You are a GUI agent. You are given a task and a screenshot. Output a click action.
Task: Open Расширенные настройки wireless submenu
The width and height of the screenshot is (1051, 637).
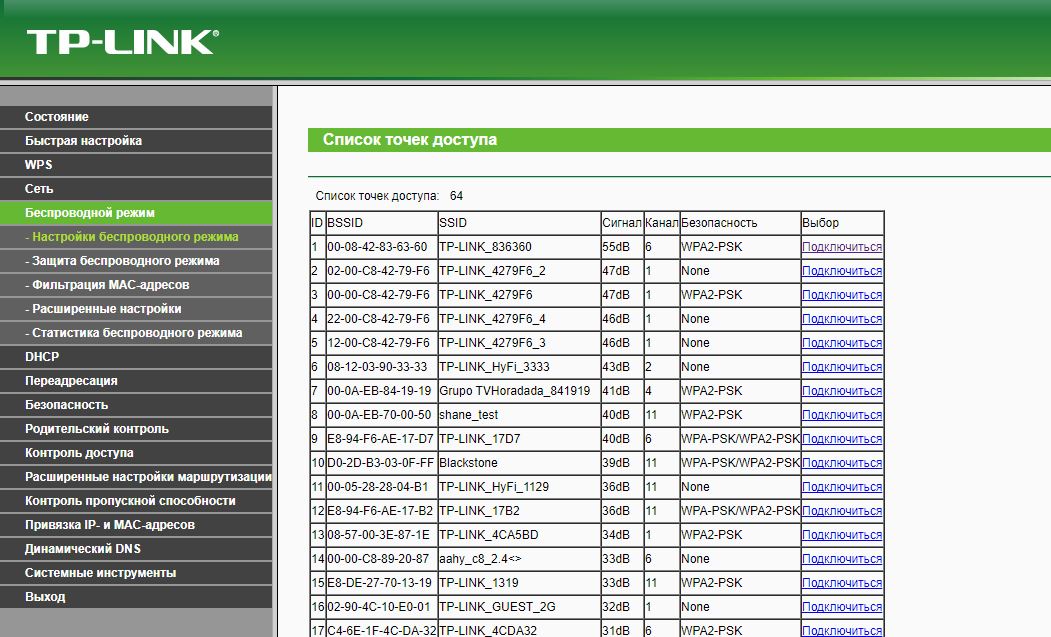tap(136, 309)
